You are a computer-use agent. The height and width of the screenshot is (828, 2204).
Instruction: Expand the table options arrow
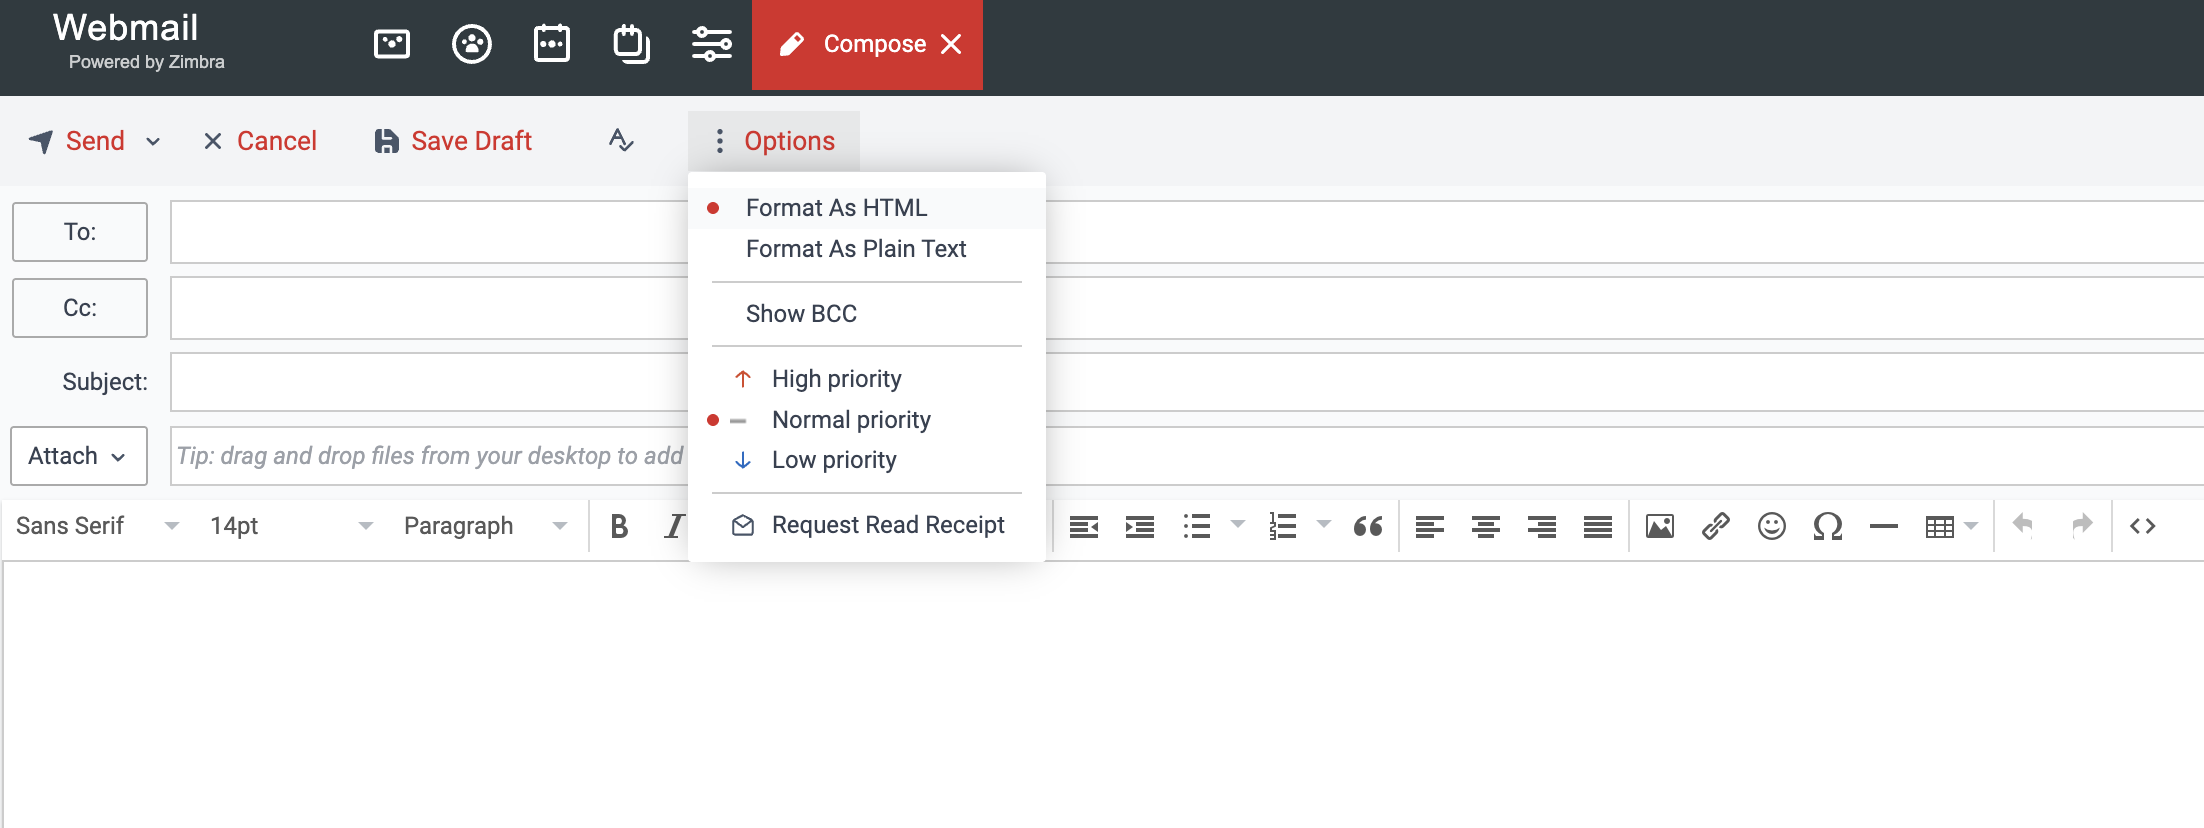point(1971,525)
